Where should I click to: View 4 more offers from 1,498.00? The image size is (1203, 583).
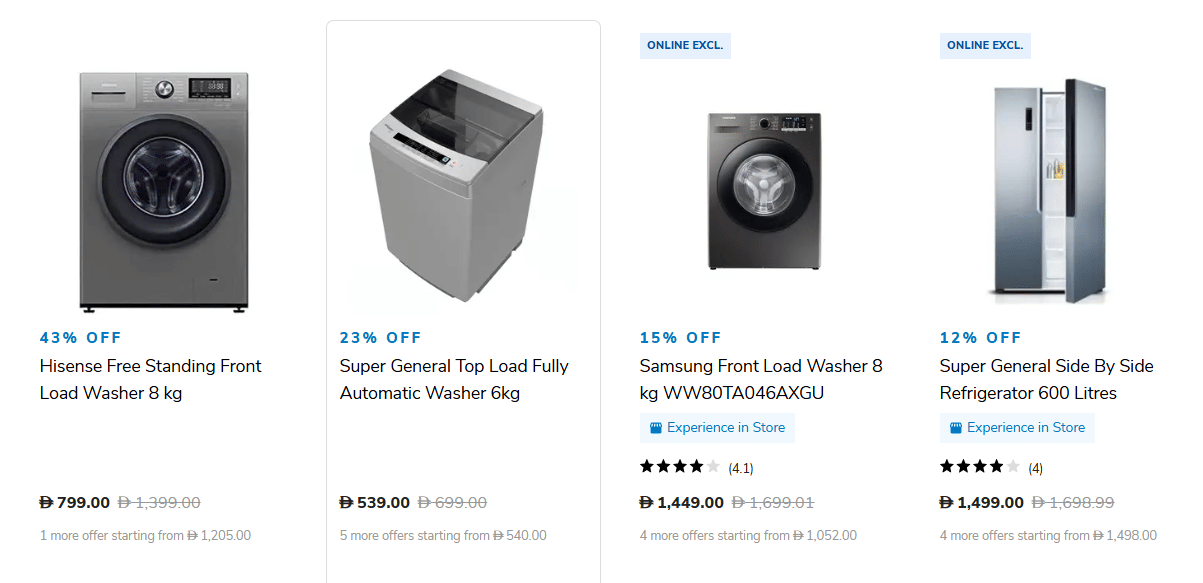point(1048,536)
